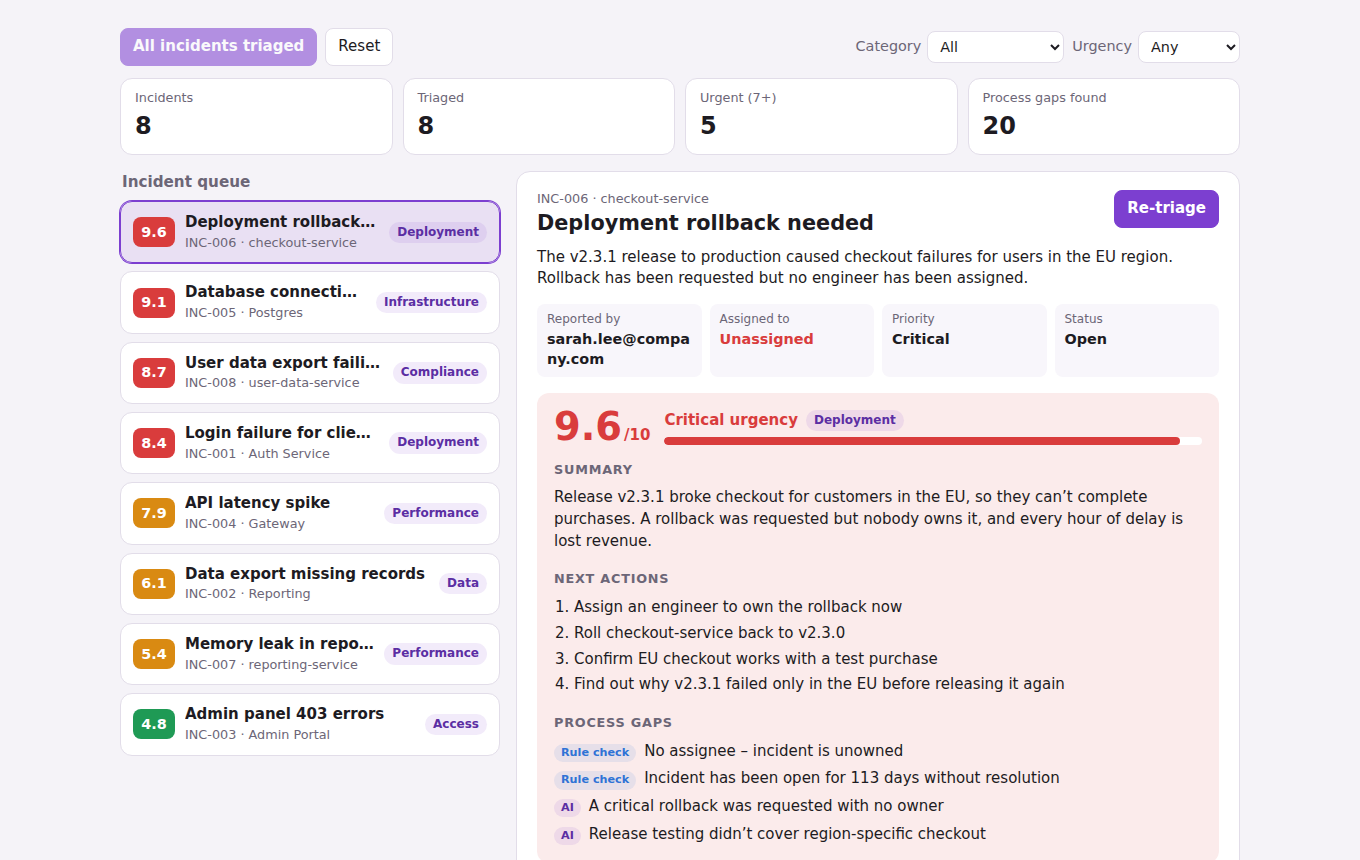The image size is (1360, 860).
Task: Click the Compliance category tag
Action: coord(440,372)
